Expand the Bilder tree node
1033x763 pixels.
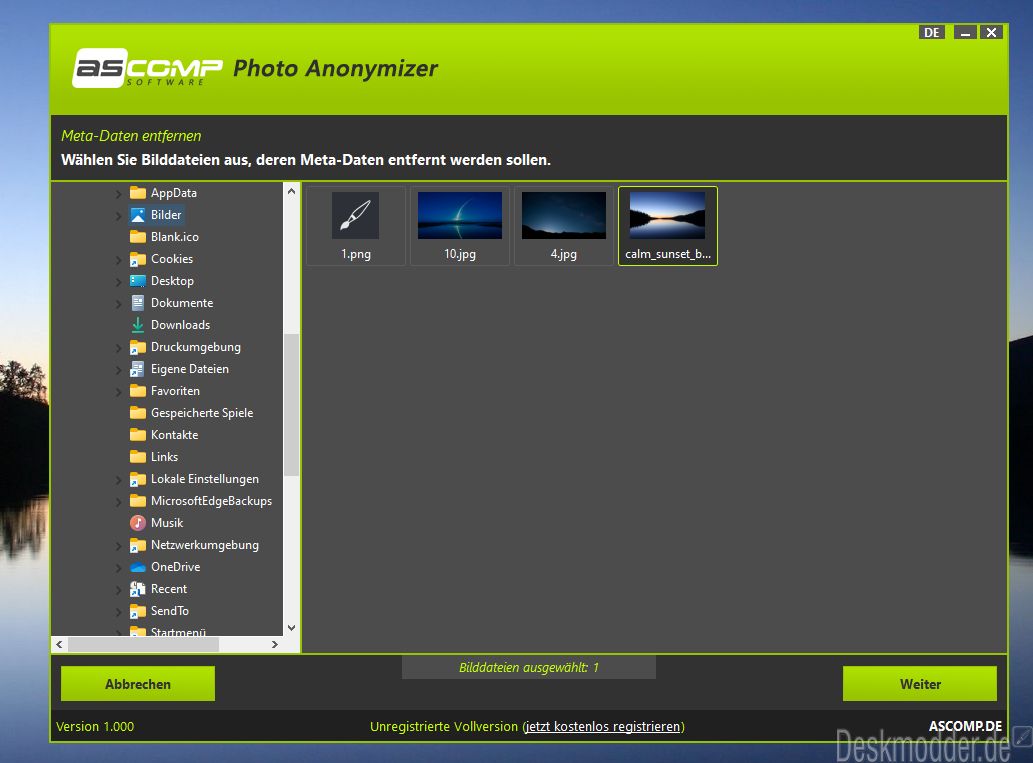pyautogui.click(x=119, y=215)
